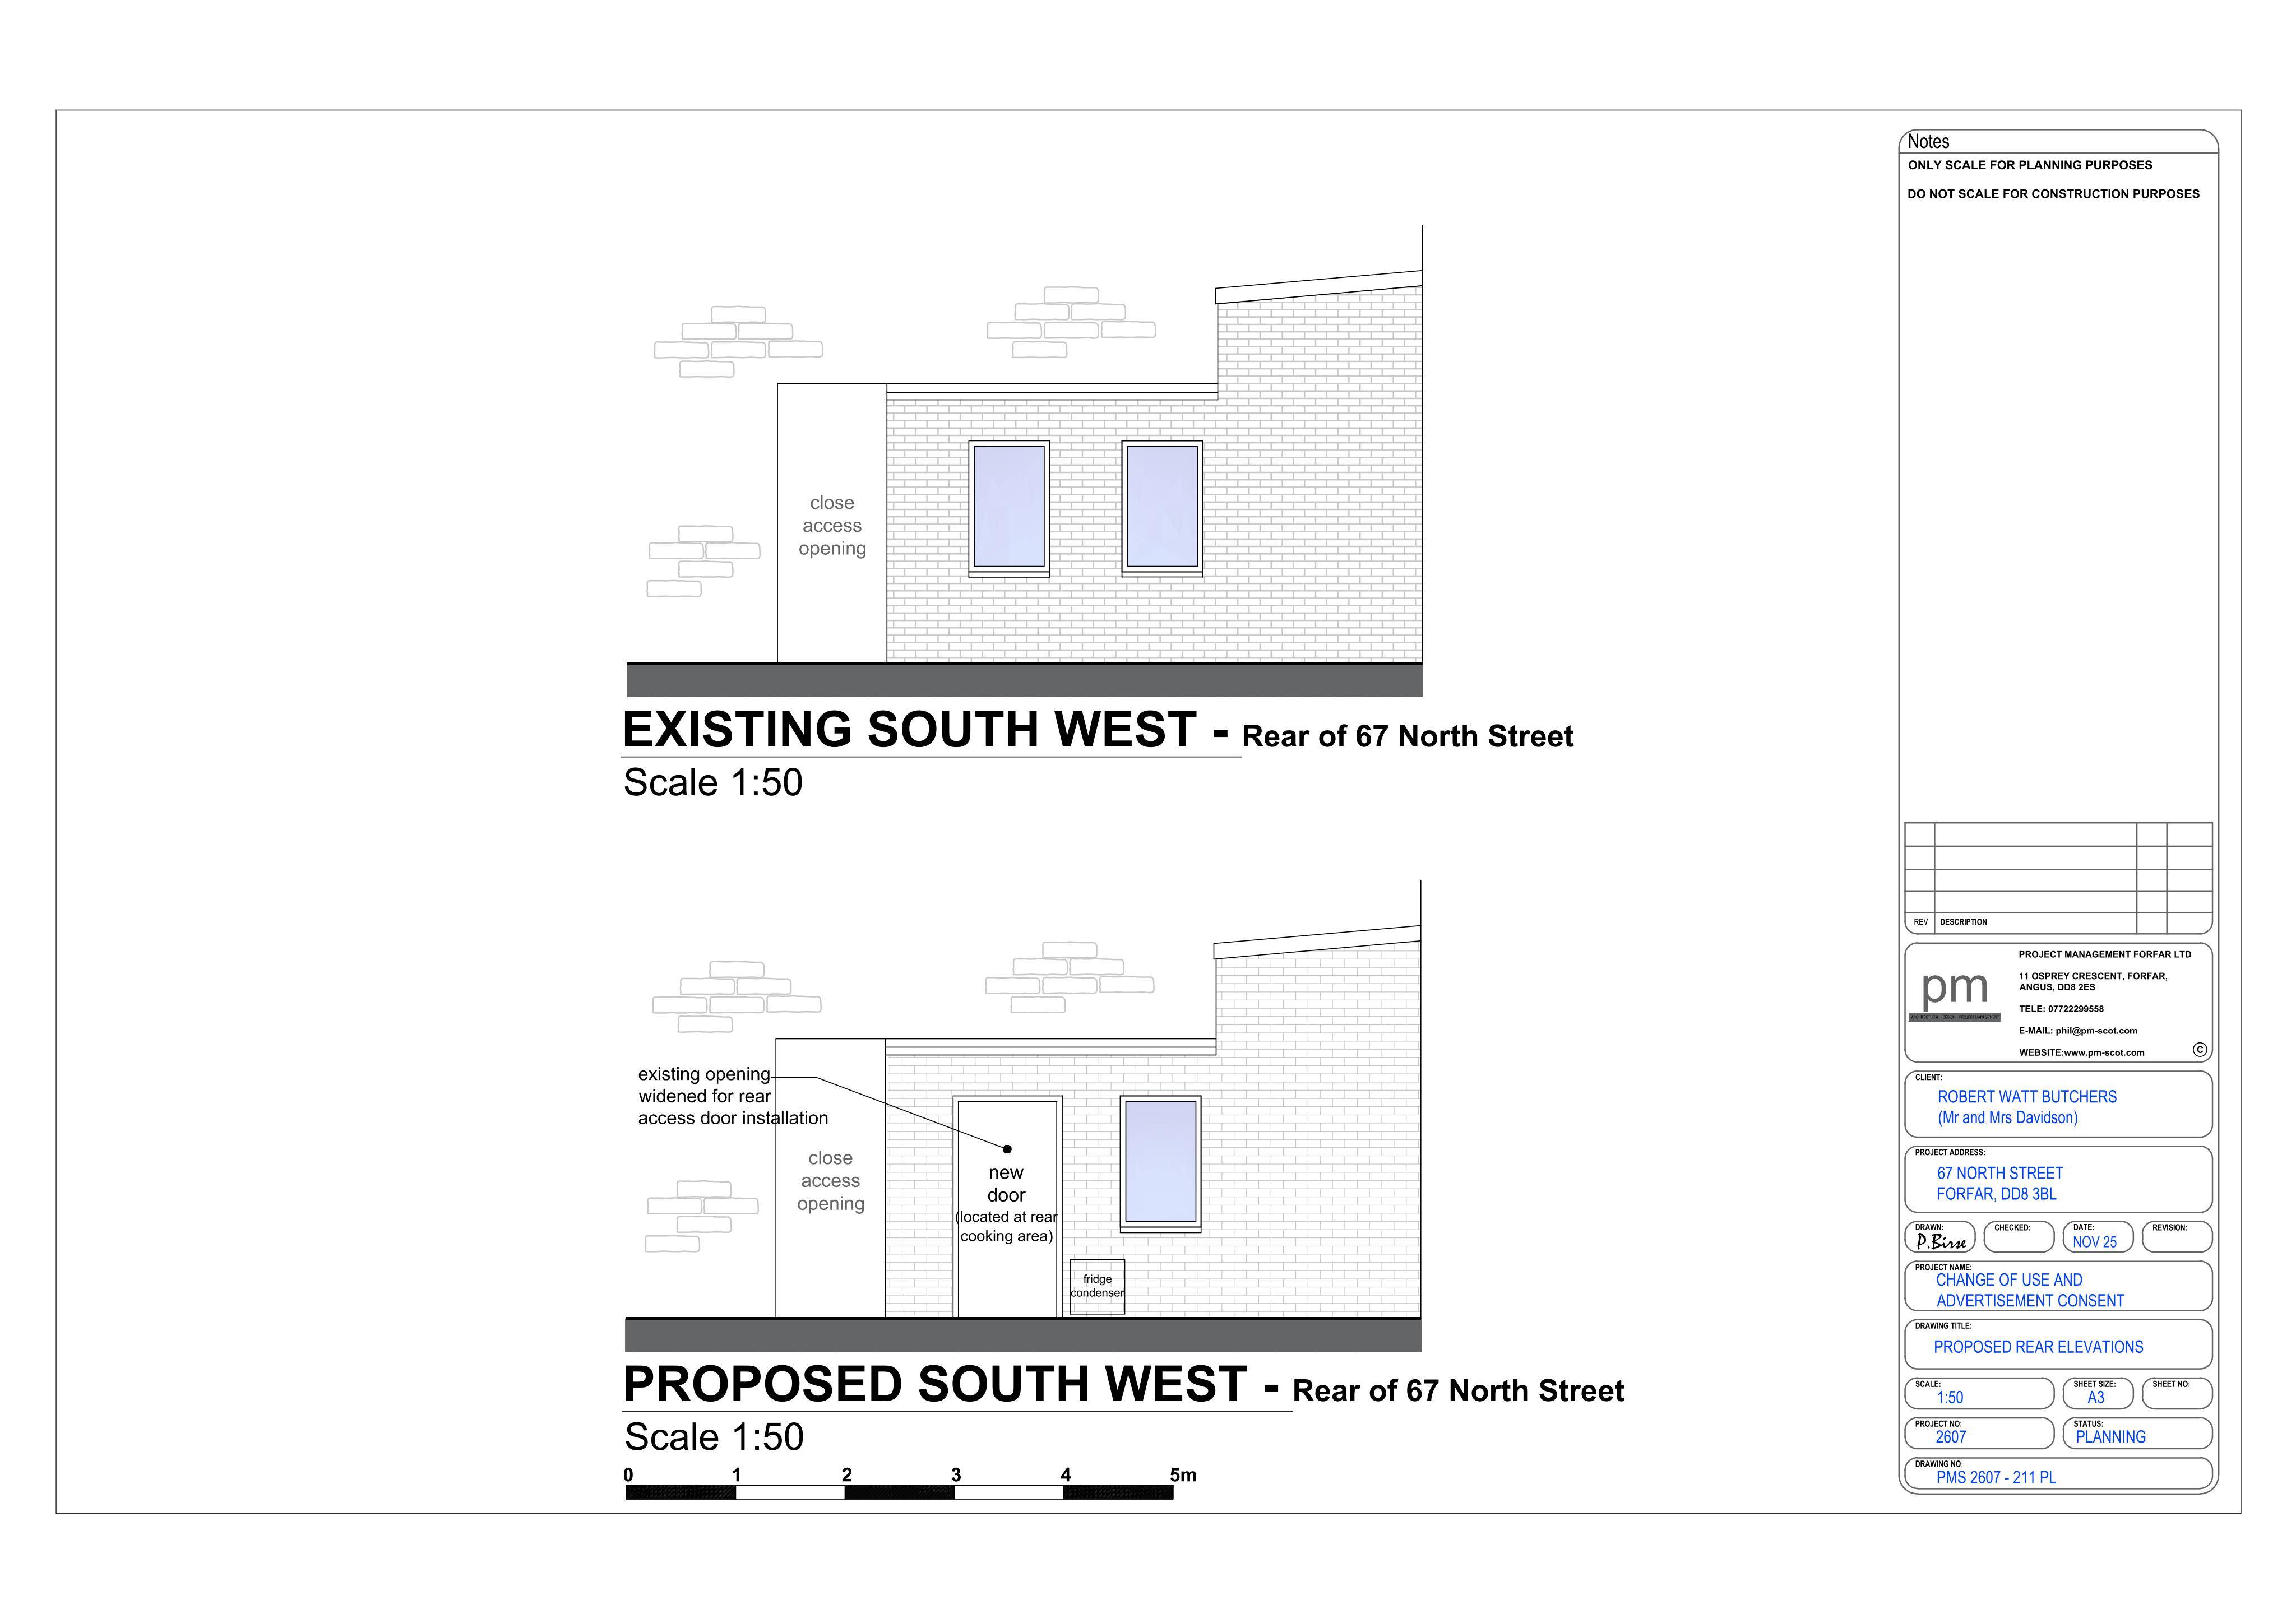Image resolution: width=2296 pixels, height=1623 pixels.
Task: Click the 'Scale 1:50' label under existing elevation
Action: click(x=713, y=783)
